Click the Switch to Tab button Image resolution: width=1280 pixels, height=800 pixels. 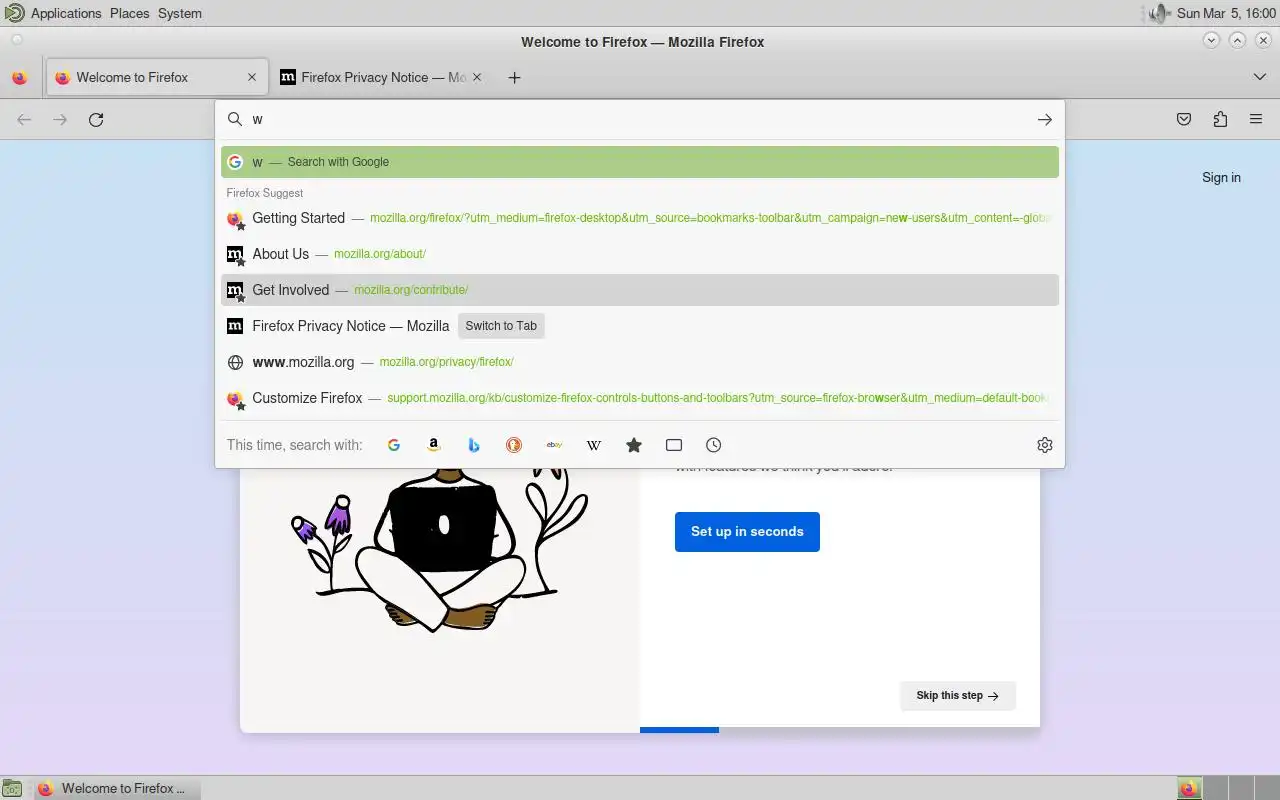pos(501,326)
